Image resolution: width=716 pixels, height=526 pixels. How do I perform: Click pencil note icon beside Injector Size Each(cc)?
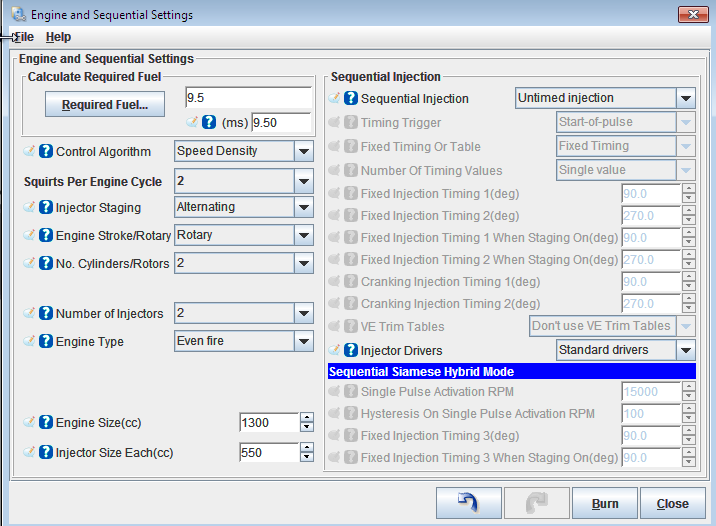[x=29, y=452]
